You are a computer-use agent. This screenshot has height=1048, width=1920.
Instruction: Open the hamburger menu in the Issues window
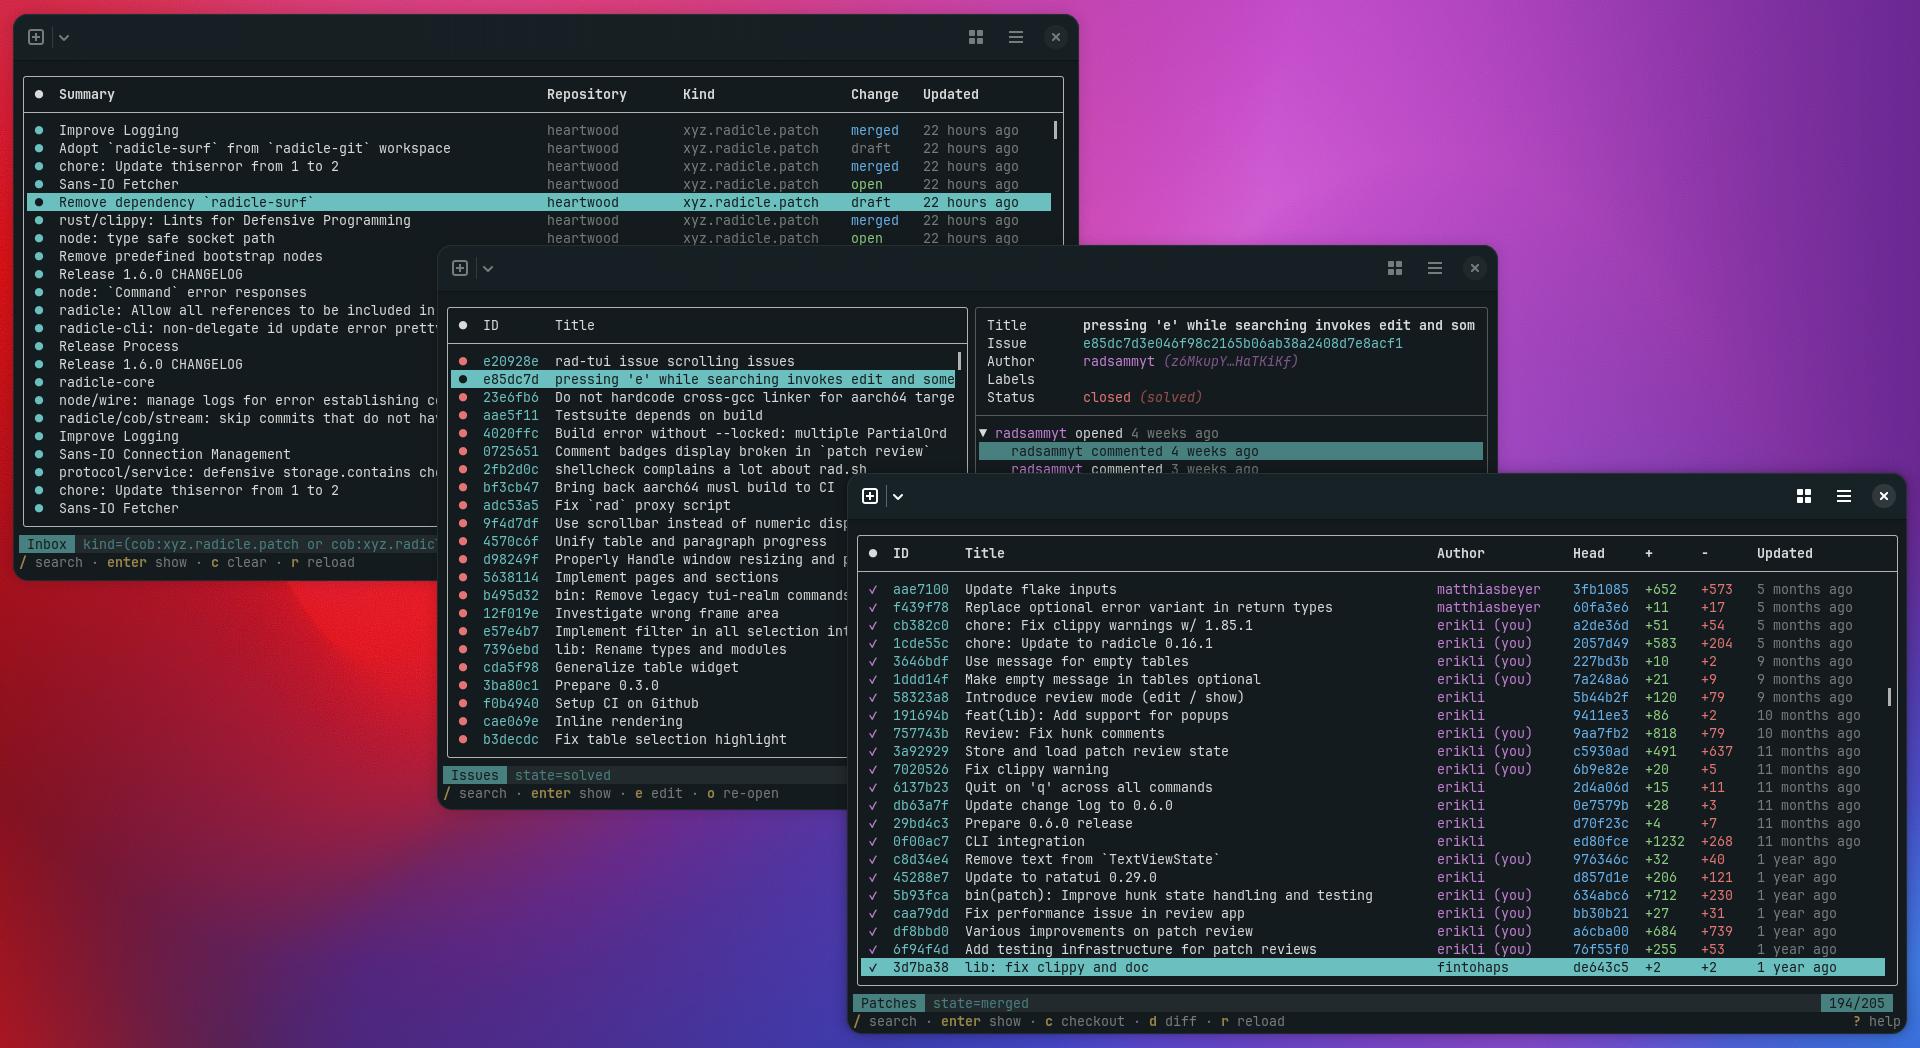point(1435,268)
